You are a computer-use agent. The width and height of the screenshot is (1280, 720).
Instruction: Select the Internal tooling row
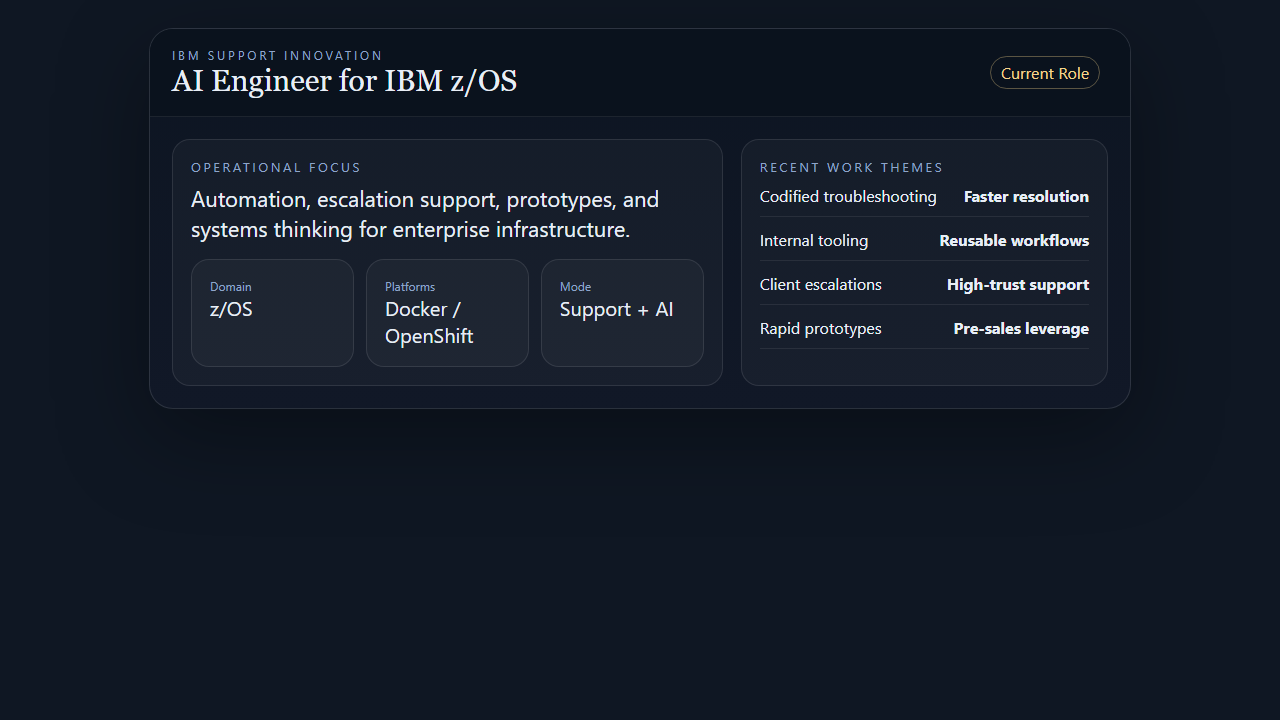[813, 240]
